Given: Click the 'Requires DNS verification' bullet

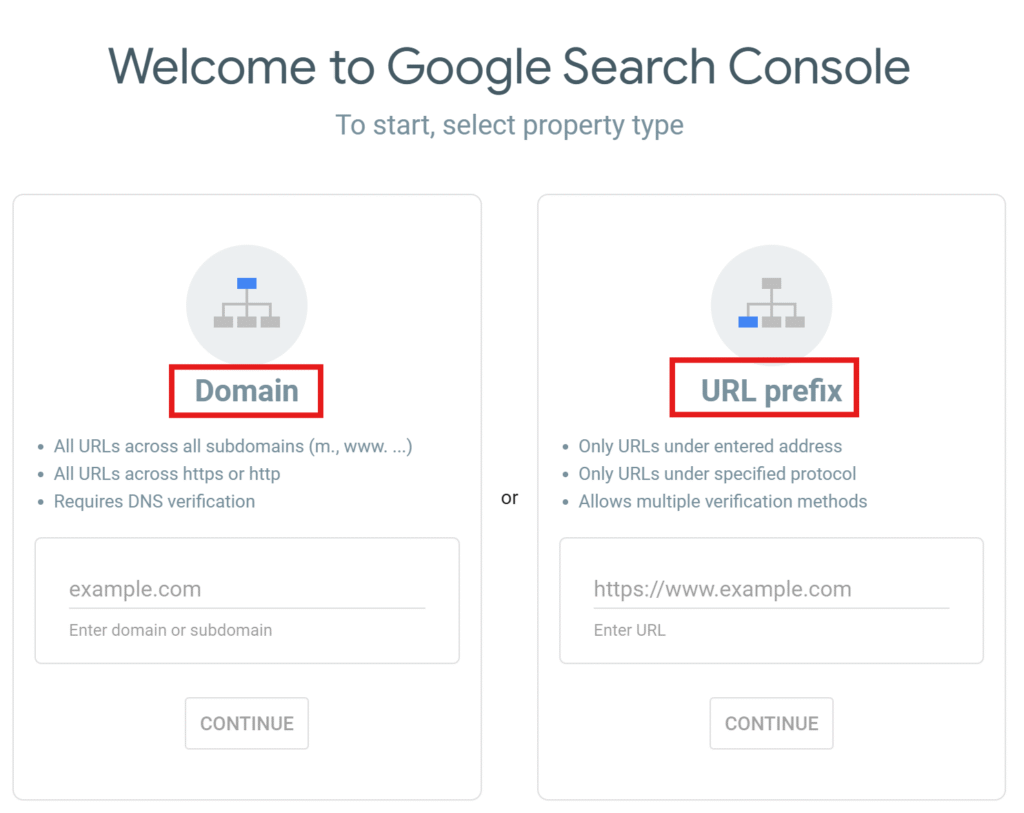Looking at the screenshot, I should coord(154,501).
